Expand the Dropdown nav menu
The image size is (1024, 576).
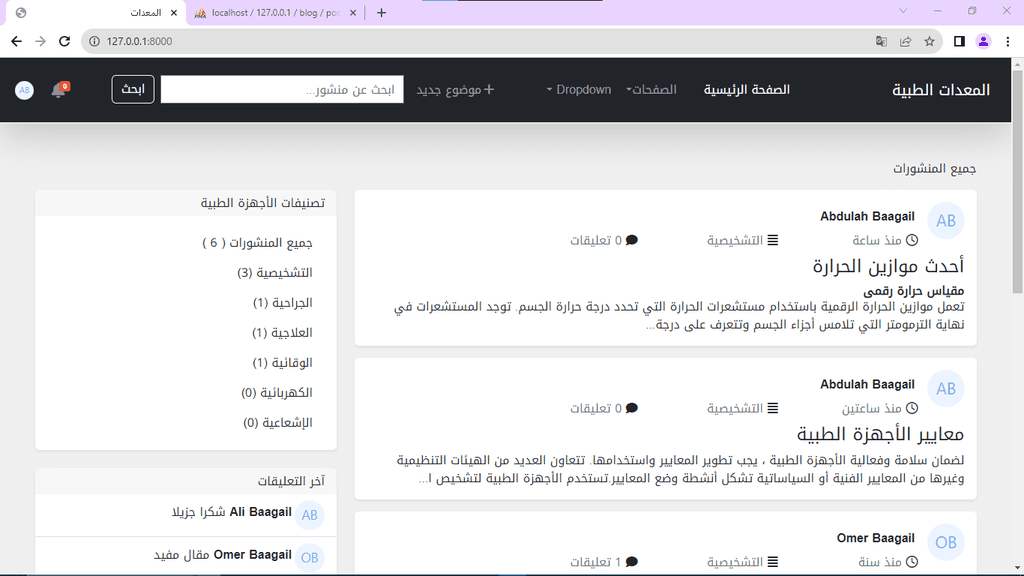coord(579,89)
